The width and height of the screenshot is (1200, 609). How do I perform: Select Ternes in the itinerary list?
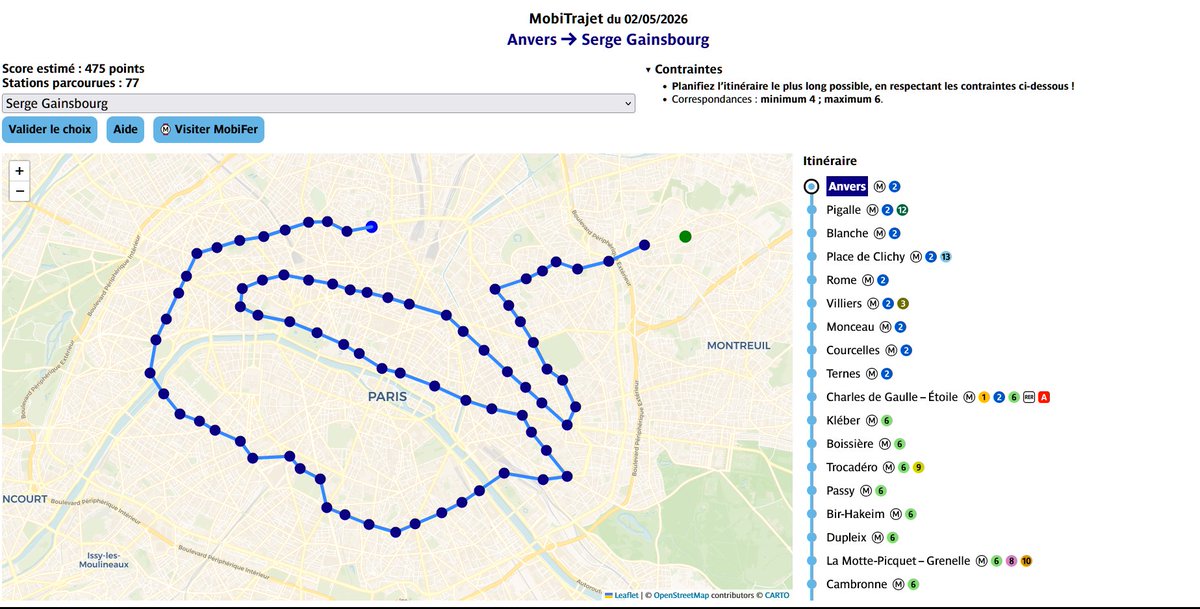pyautogui.click(x=844, y=374)
